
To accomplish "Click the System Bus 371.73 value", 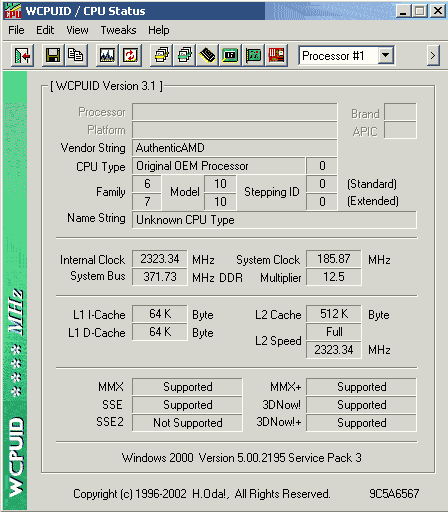I will (x=160, y=277).
